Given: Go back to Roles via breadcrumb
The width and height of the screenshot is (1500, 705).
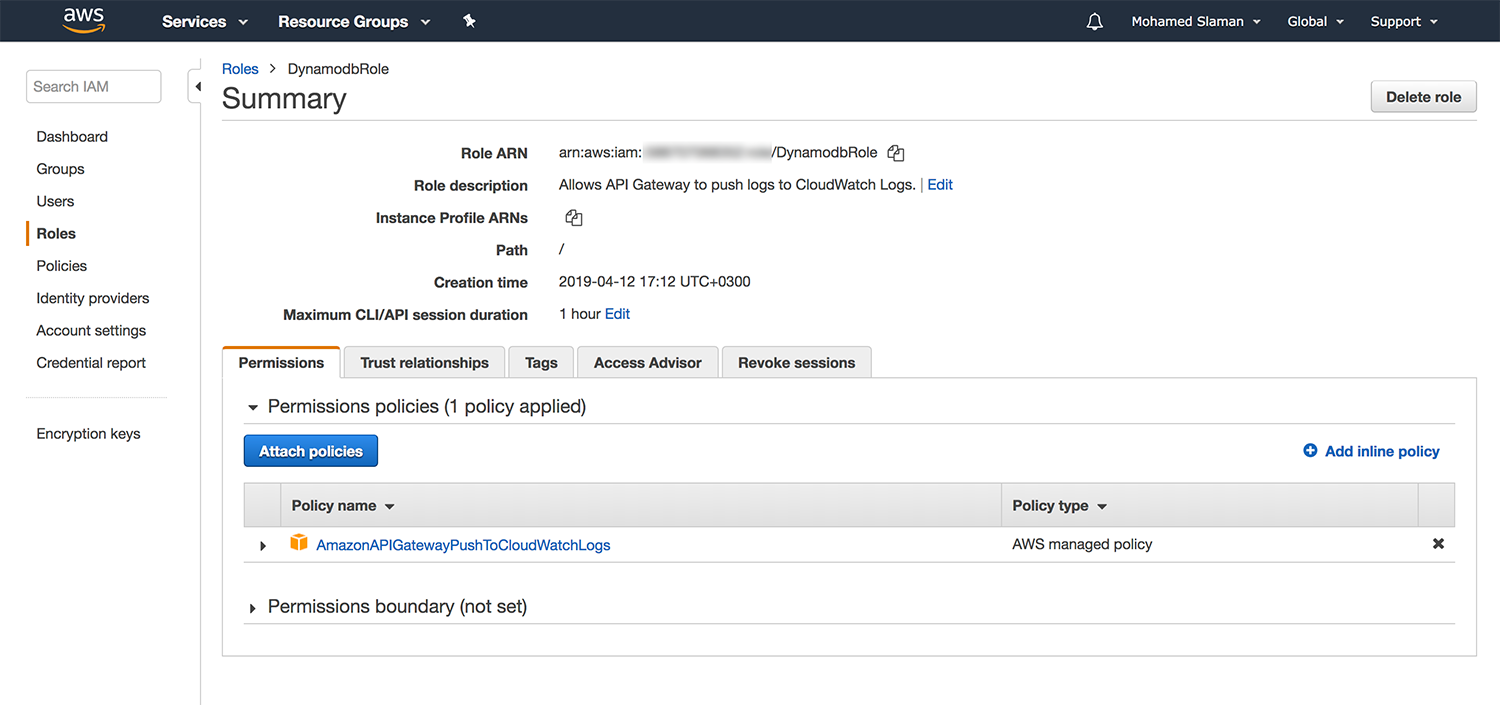Looking at the screenshot, I should click(x=240, y=69).
